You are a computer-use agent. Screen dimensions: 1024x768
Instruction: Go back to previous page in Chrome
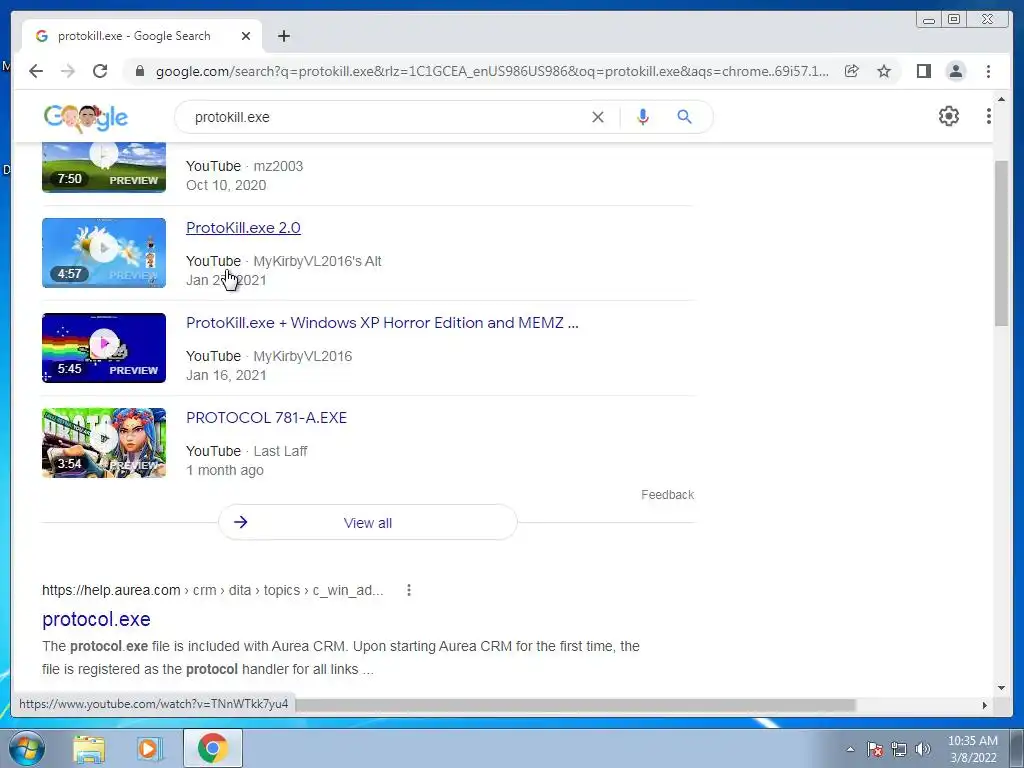[36, 71]
